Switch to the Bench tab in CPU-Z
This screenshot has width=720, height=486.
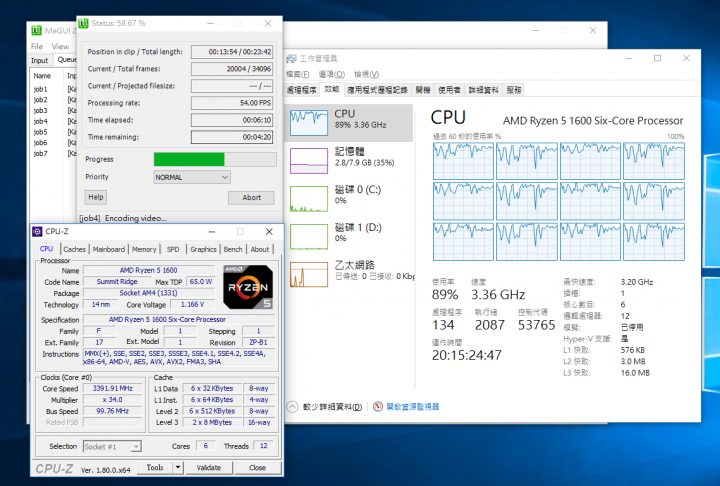tap(233, 249)
